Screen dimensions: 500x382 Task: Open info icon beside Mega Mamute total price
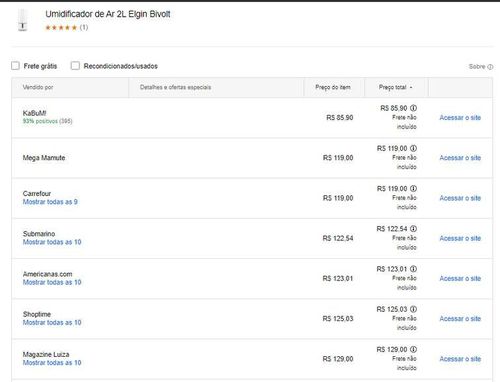point(413,148)
